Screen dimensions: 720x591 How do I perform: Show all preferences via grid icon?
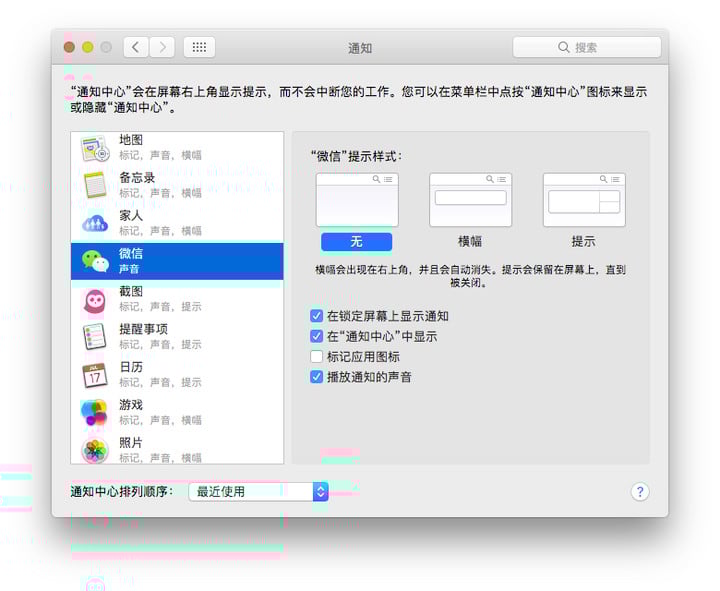point(199,47)
